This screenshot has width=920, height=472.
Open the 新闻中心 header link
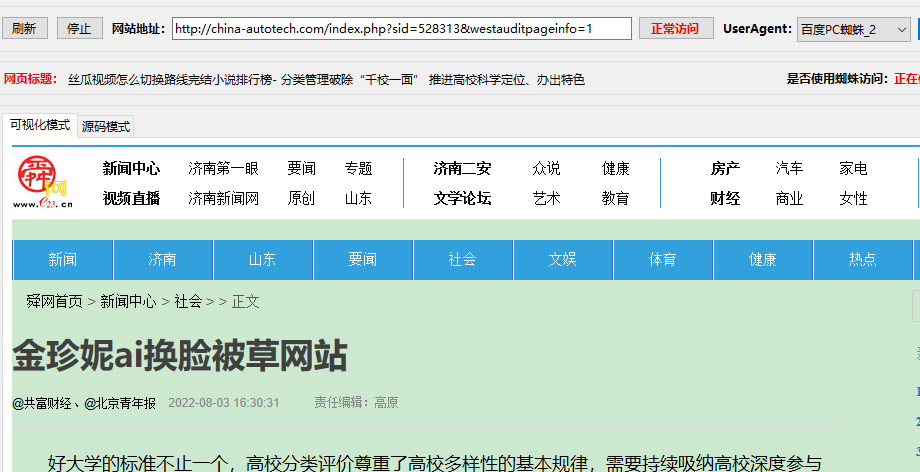[x=131, y=169]
